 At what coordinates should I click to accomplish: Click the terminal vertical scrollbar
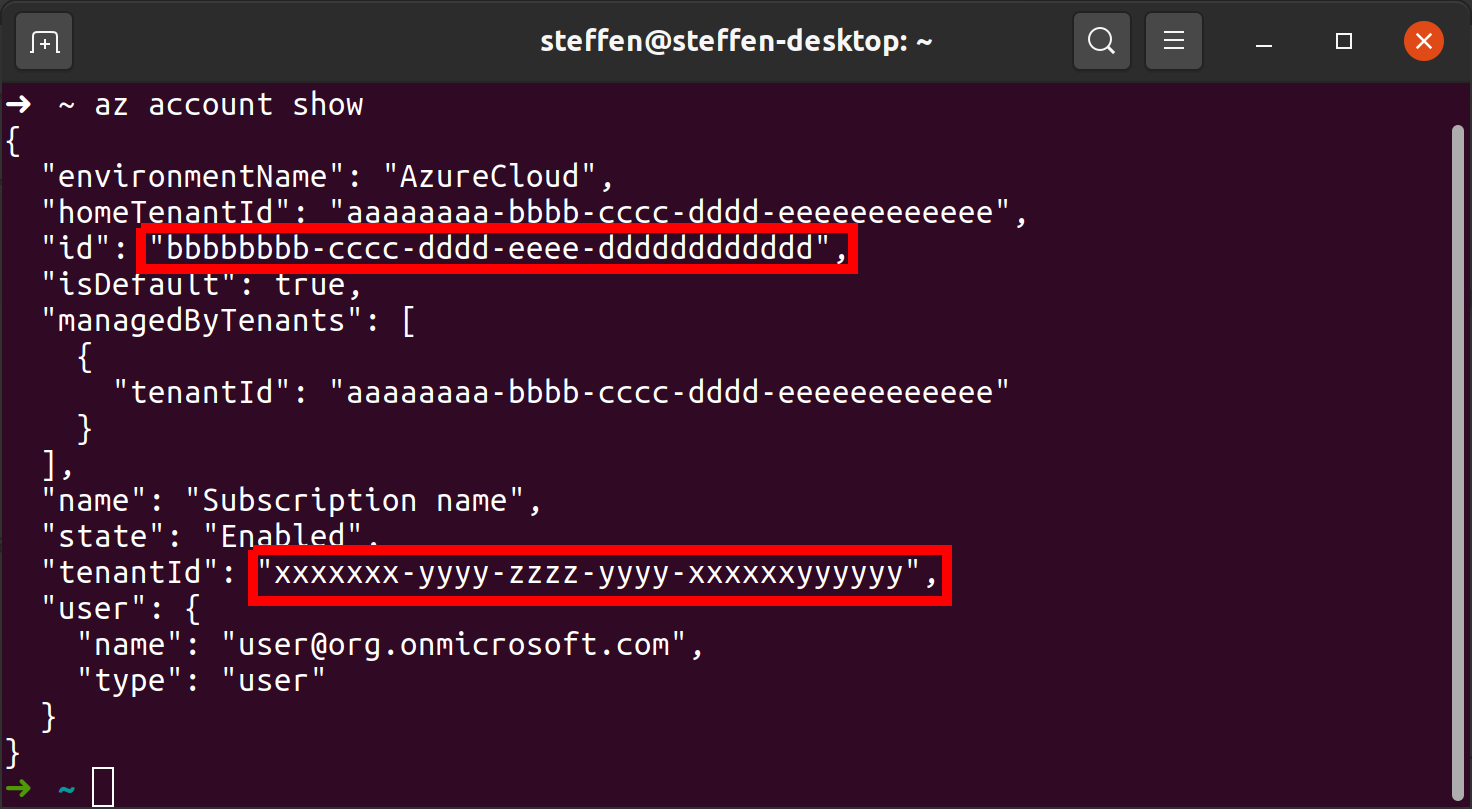(1458, 450)
